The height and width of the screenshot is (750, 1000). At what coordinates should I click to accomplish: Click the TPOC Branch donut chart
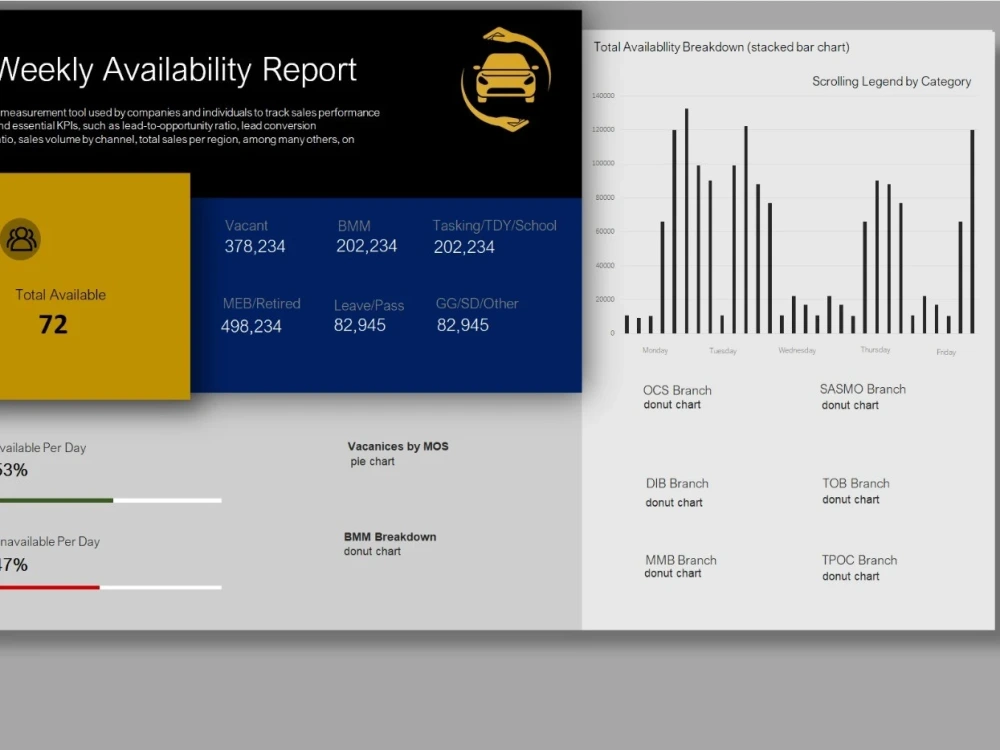pos(858,568)
